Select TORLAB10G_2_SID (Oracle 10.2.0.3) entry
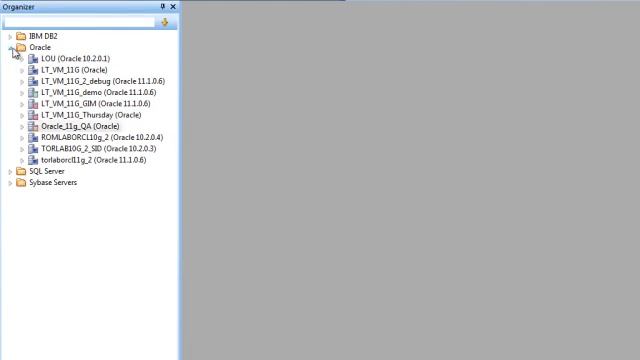640x360 pixels. click(x=99, y=149)
